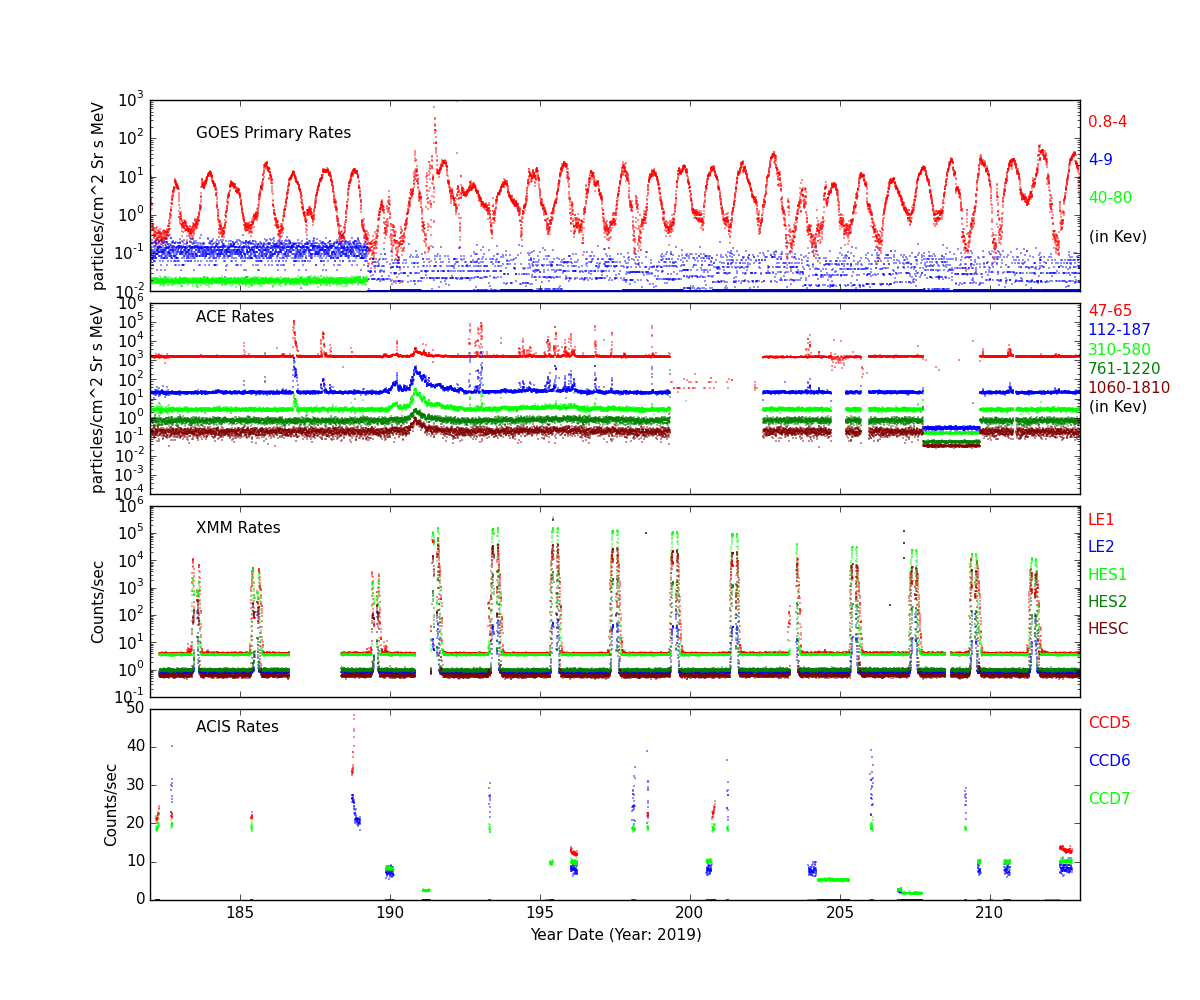Click the blue 112-187 ACE legend label

coord(1119,330)
